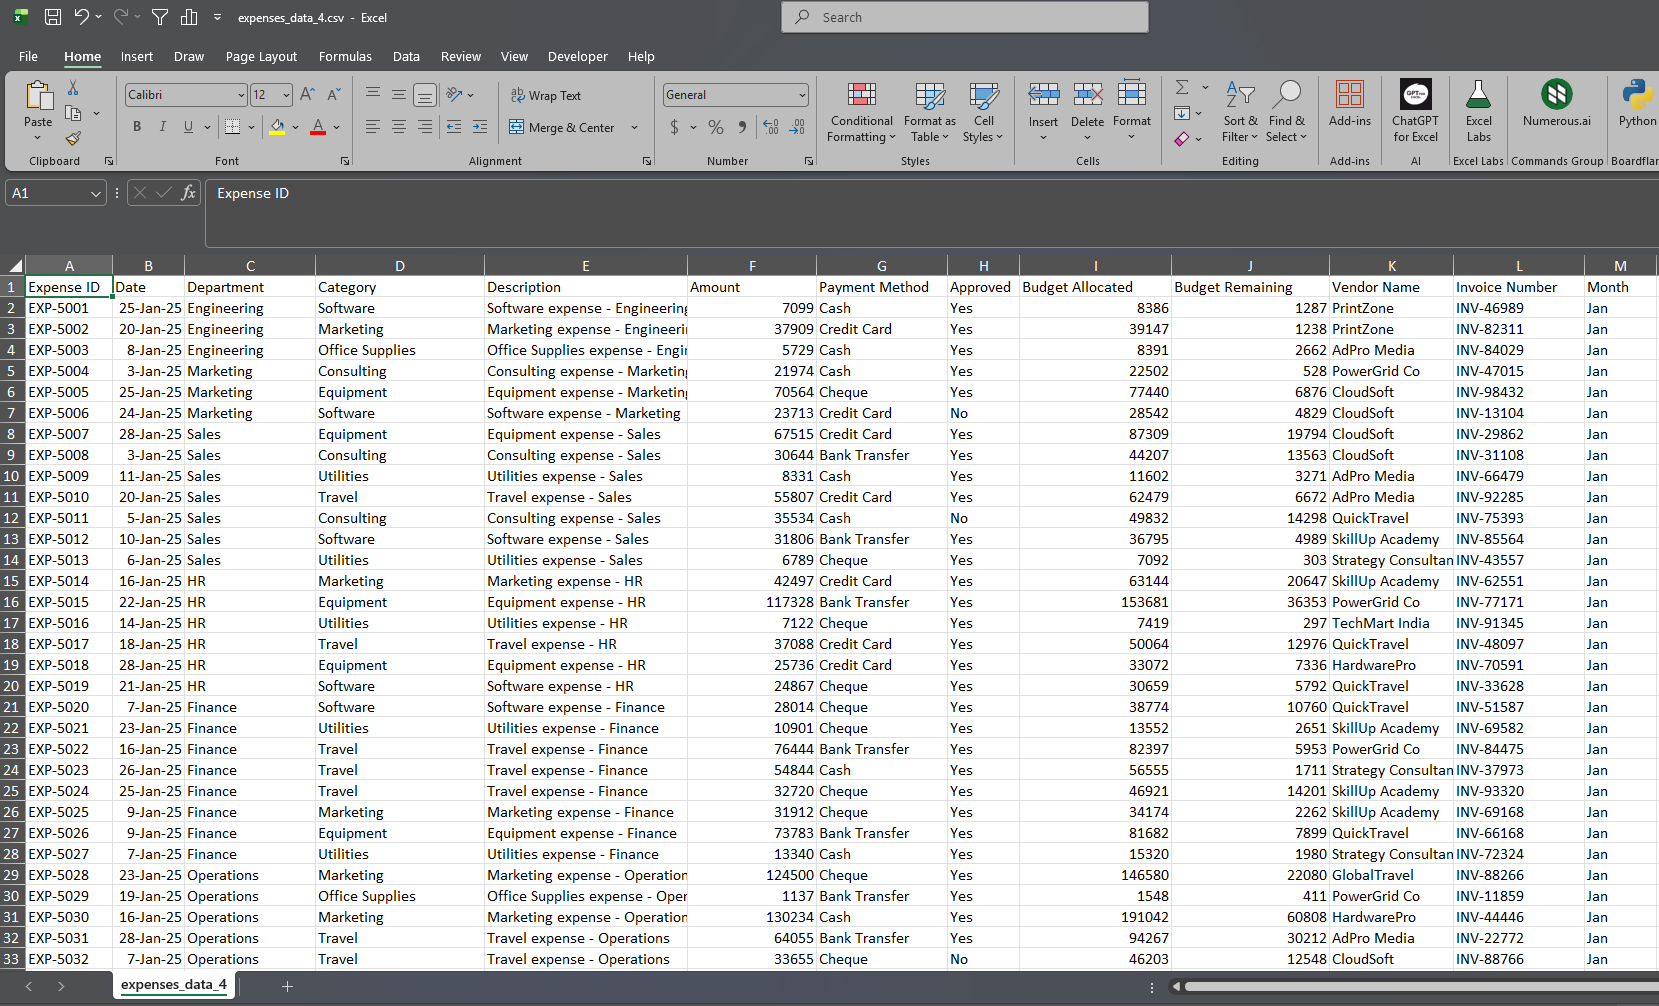Click the Search box in title bar
The width and height of the screenshot is (1659, 1006).
tap(964, 17)
